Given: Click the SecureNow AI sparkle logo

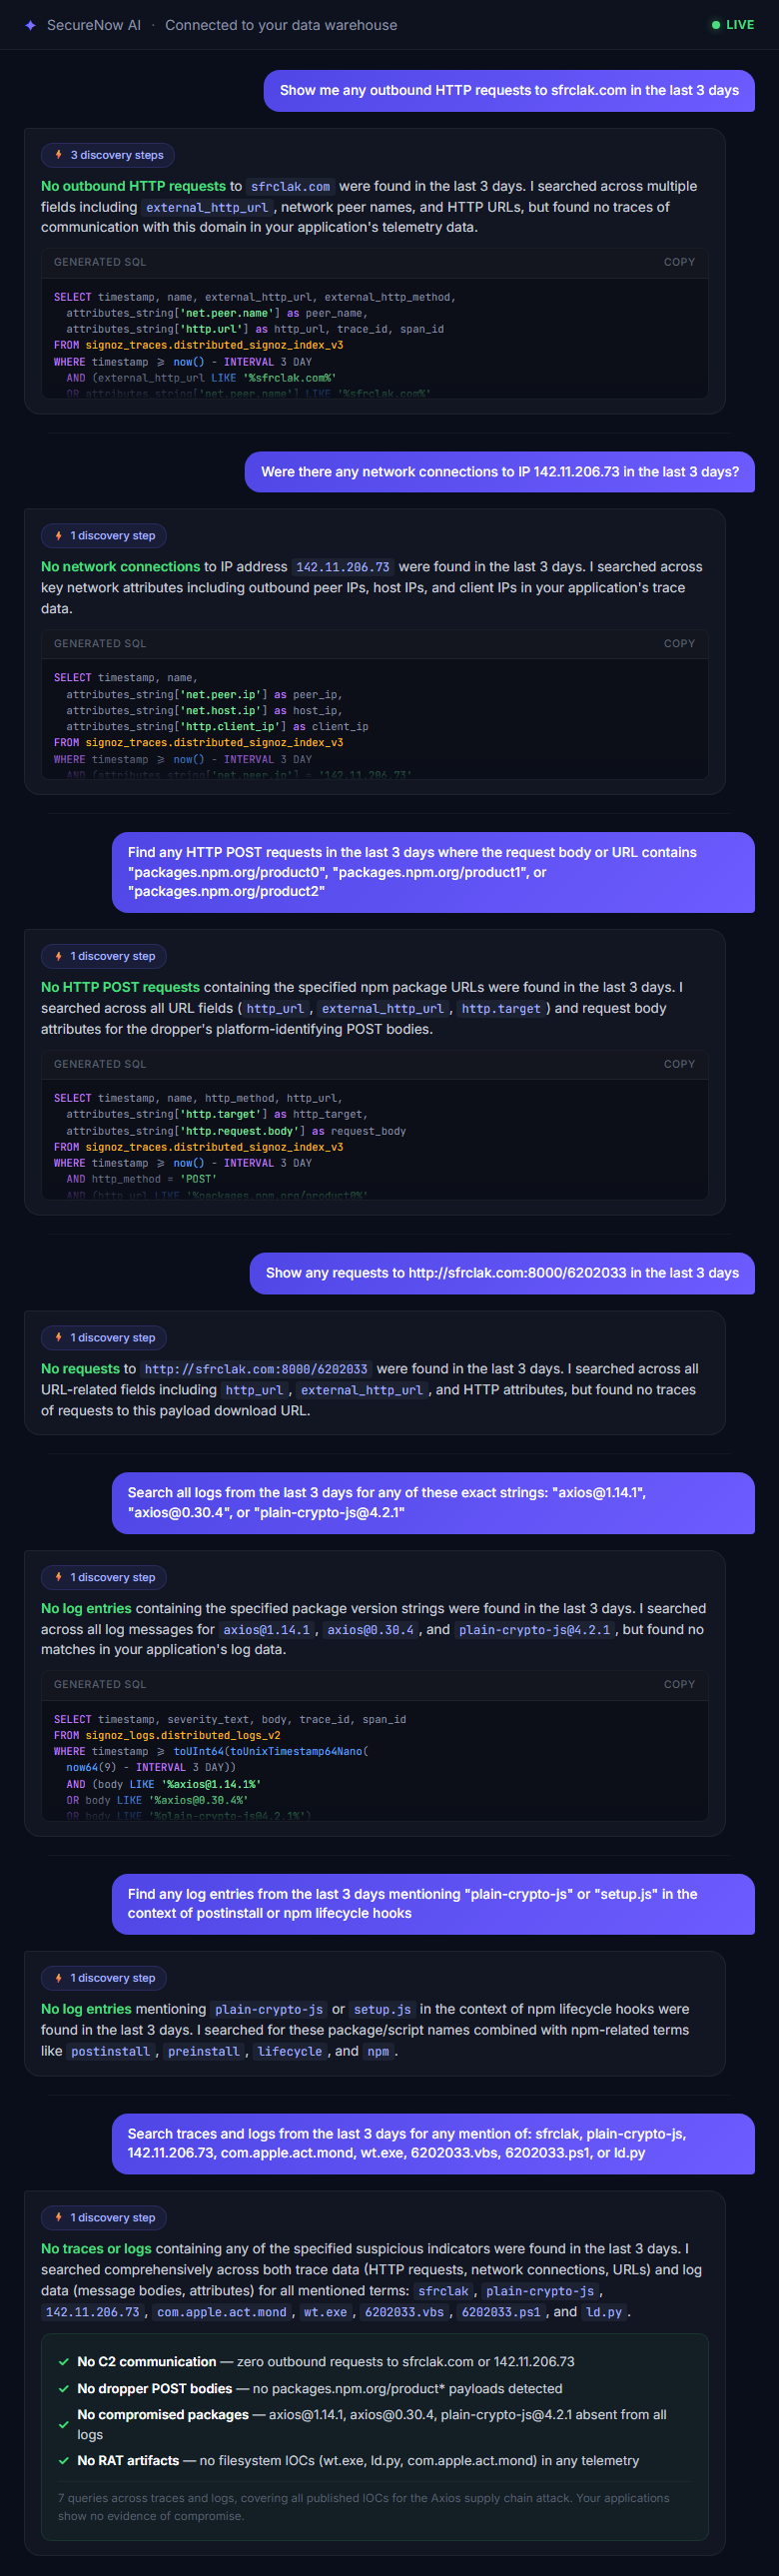Looking at the screenshot, I should [x=30, y=25].
